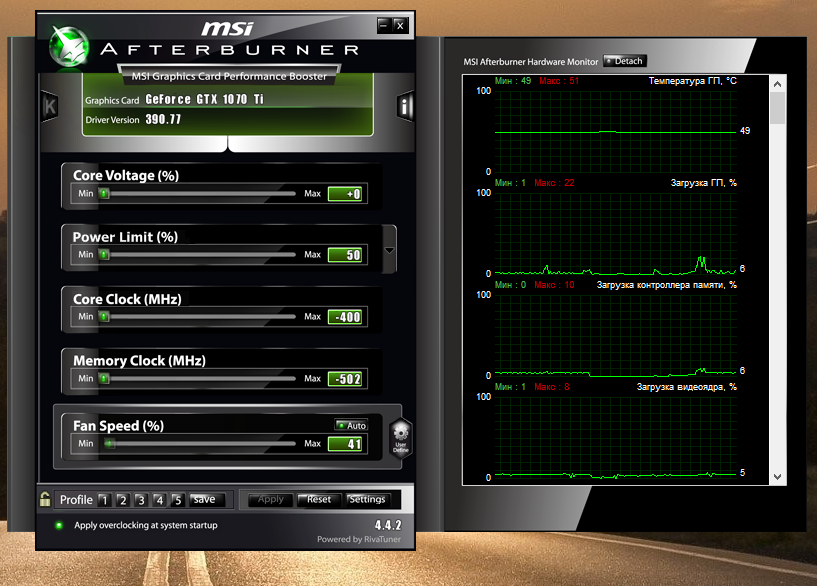
Task: Click the Загрузка контроллера памяти graph
Action: pos(615,335)
